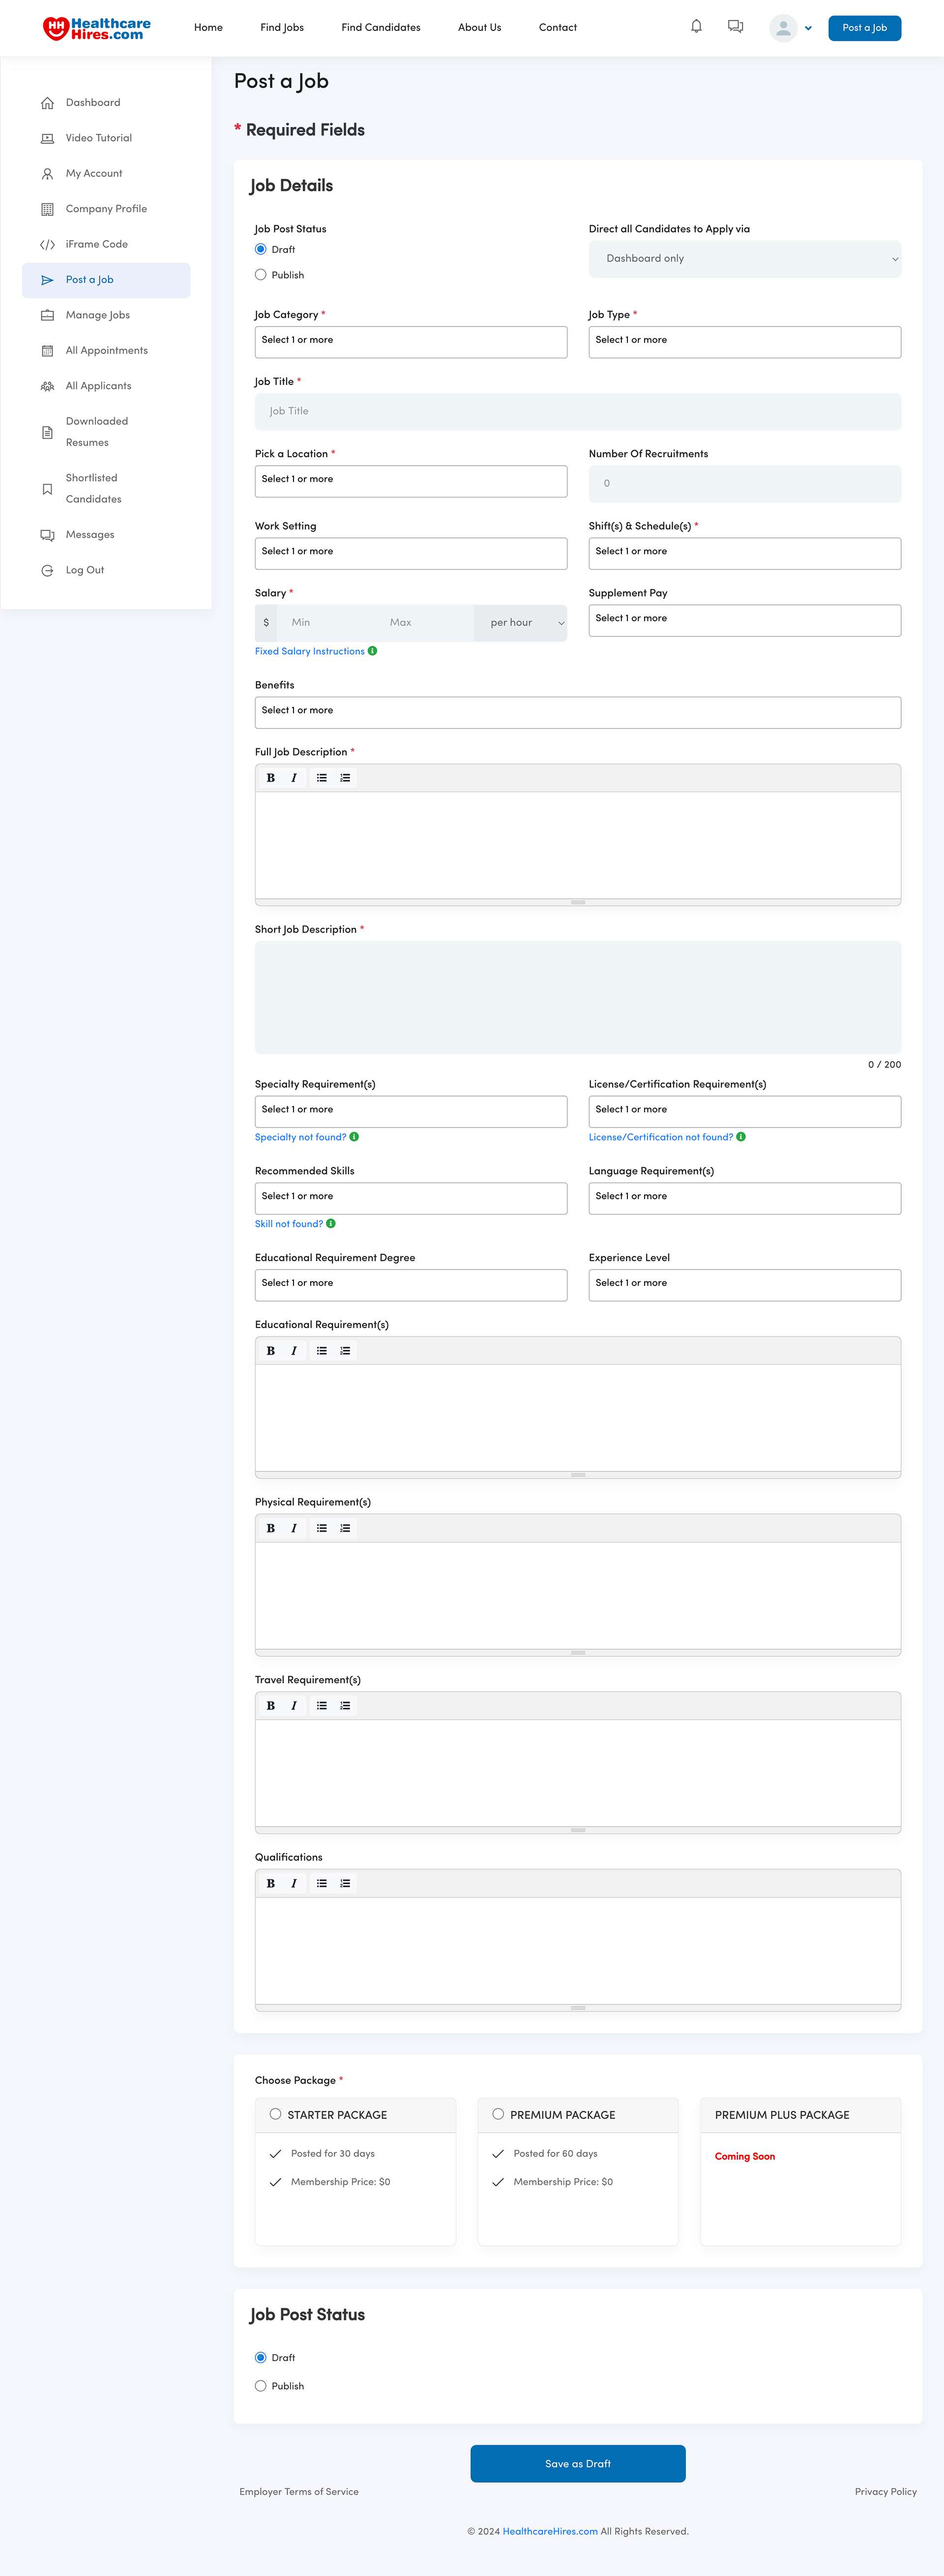Click the All Applicants people icon
Screen dimensions: 944x2576
(47, 386)
